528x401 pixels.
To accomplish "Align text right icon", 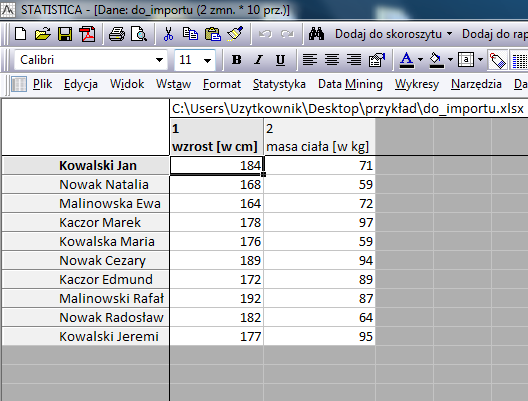I will 354,60.
